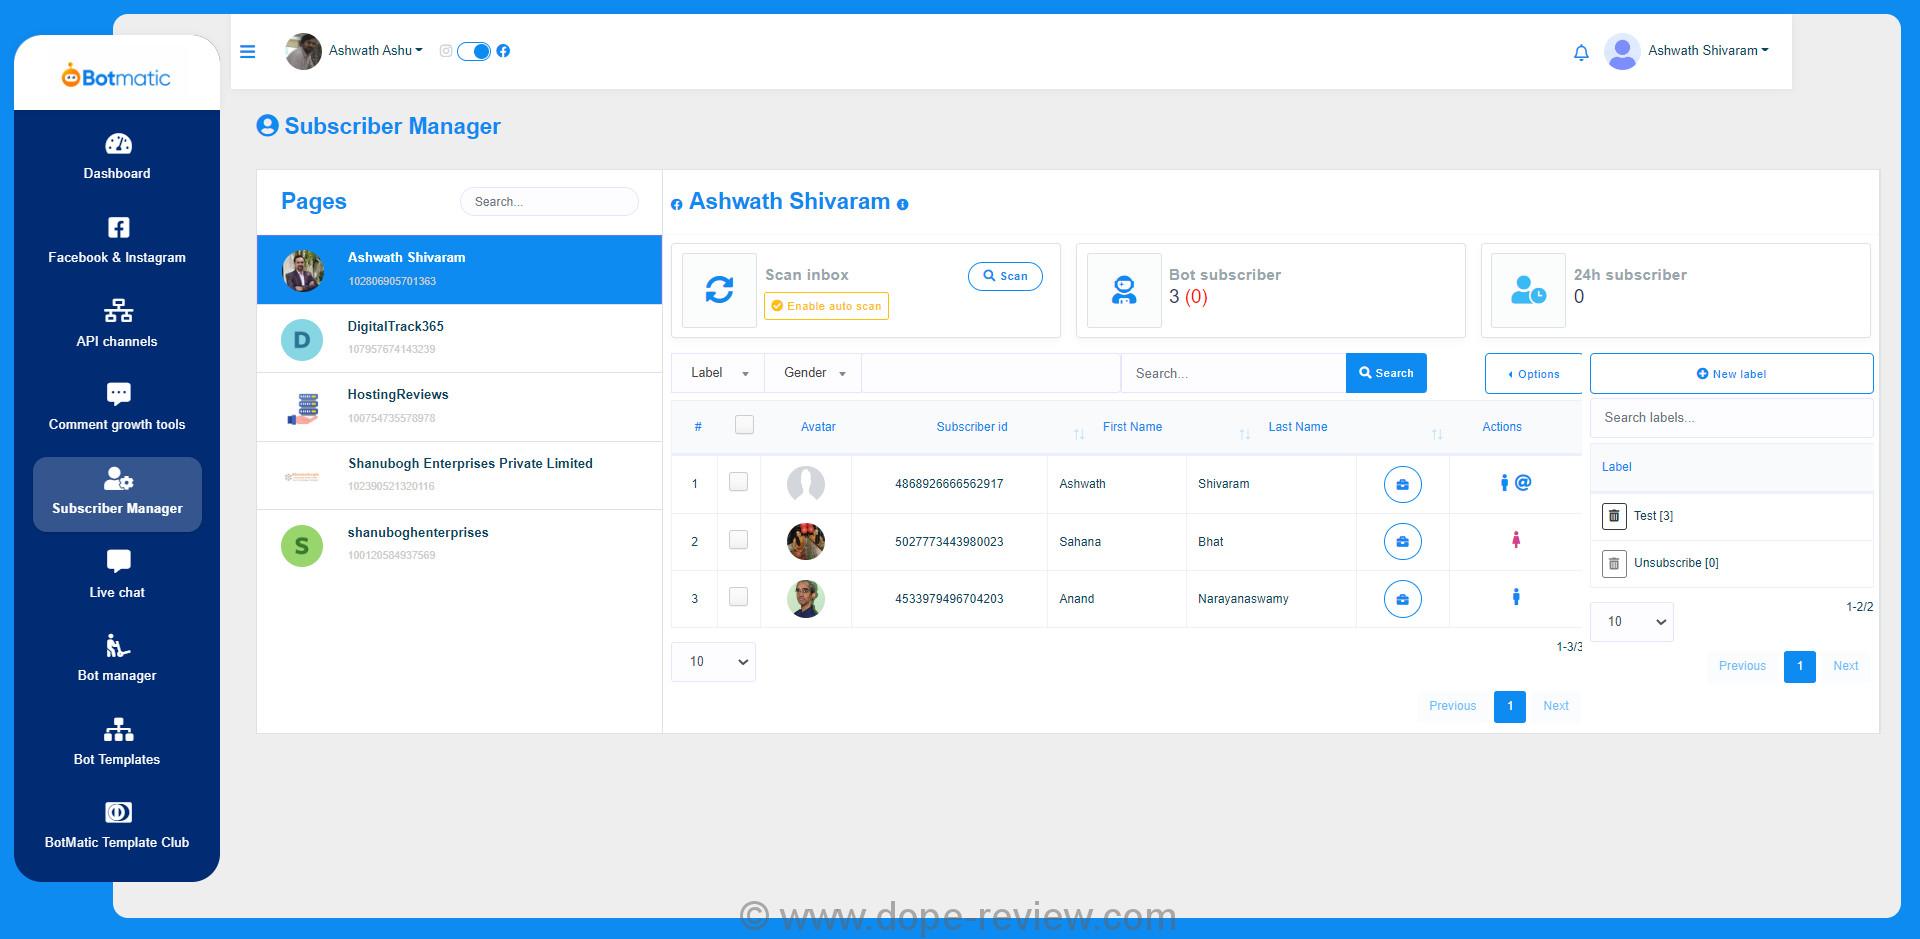Click the New label button
Screen dimensions: 1920x939
(x=1731, y=374)
